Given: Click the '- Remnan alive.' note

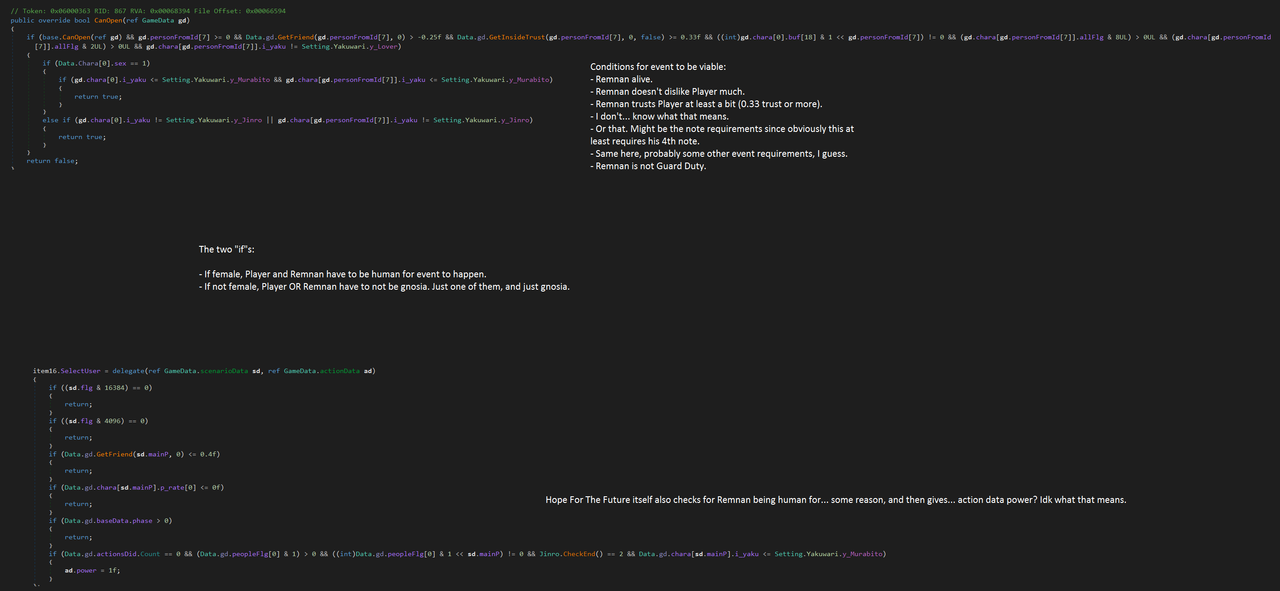Looking at the screenshot, I should [x=621, y=79].
